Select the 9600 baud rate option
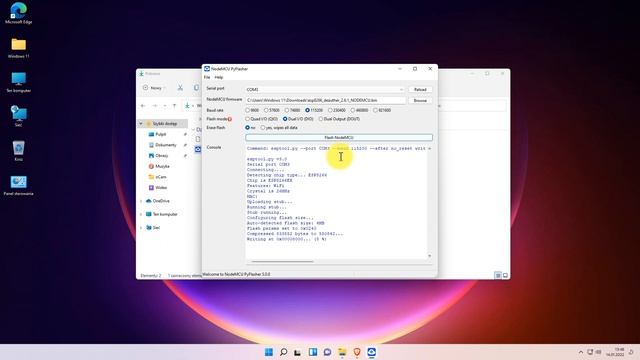This screenshot has width=640, height=360. (x=252, y=110)
